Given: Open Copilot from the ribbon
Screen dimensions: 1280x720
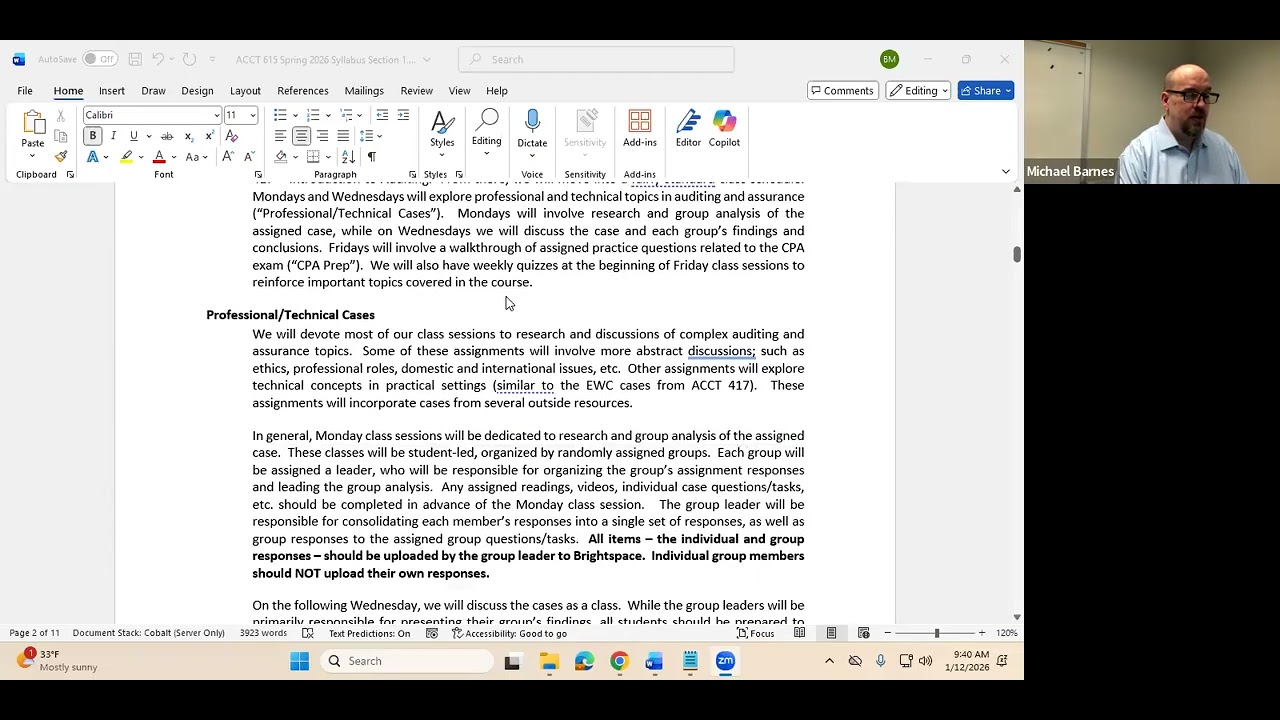Looking at the screenshot, I should coord(724,129).
